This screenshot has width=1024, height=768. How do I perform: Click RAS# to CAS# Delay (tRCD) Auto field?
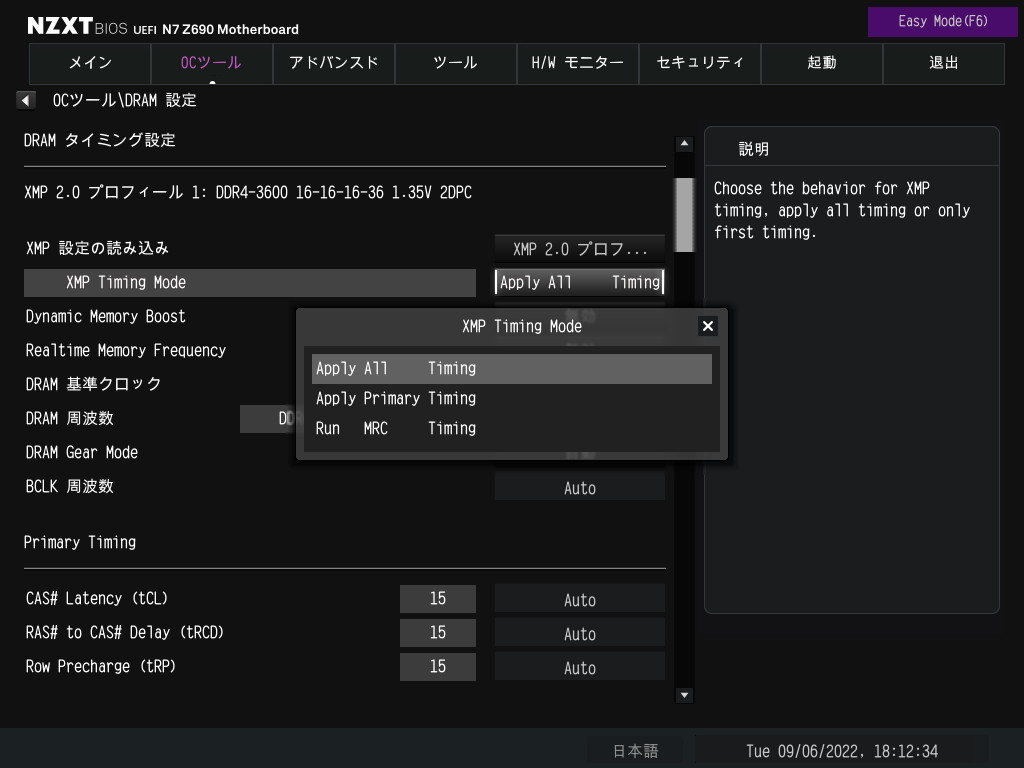point(579,633)
